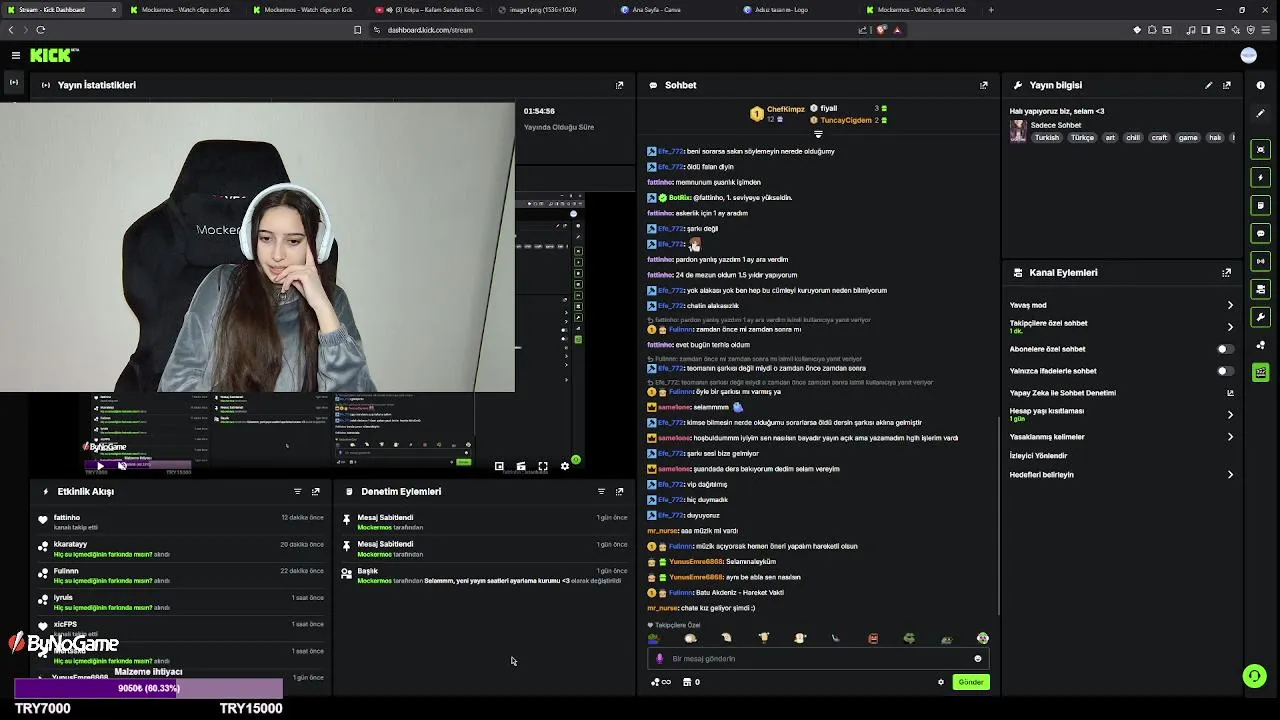Screen dimensions: 1280x720
Task: Pop out the Sohbet chat panel
Action: 984,85
